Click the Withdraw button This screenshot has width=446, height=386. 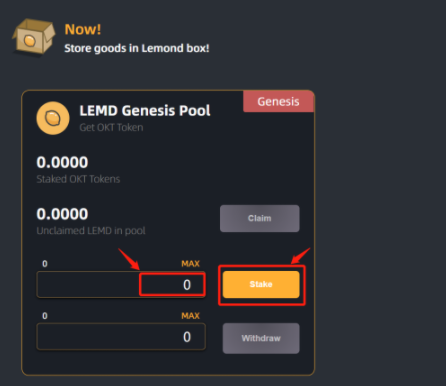261,338
